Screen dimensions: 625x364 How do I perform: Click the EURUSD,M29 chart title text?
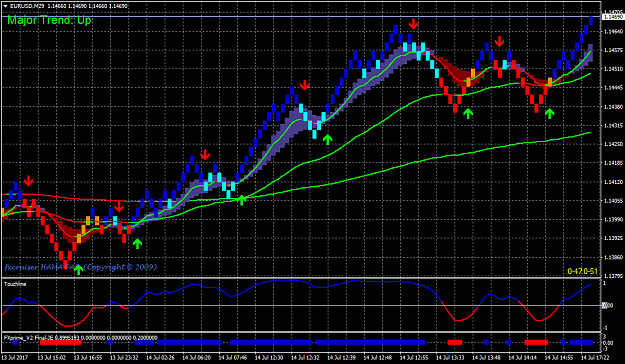click(28, 6)
